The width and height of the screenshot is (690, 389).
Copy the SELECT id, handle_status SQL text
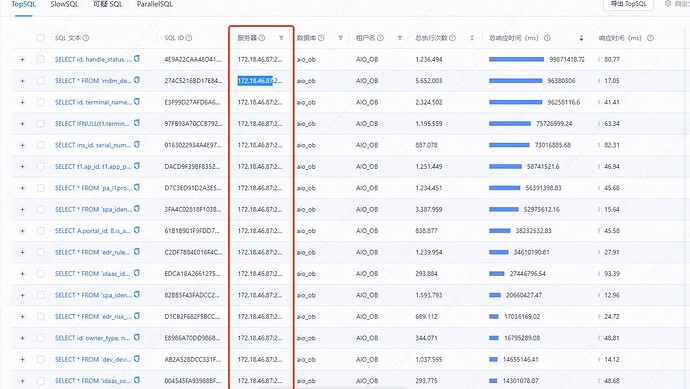(137, 59)
